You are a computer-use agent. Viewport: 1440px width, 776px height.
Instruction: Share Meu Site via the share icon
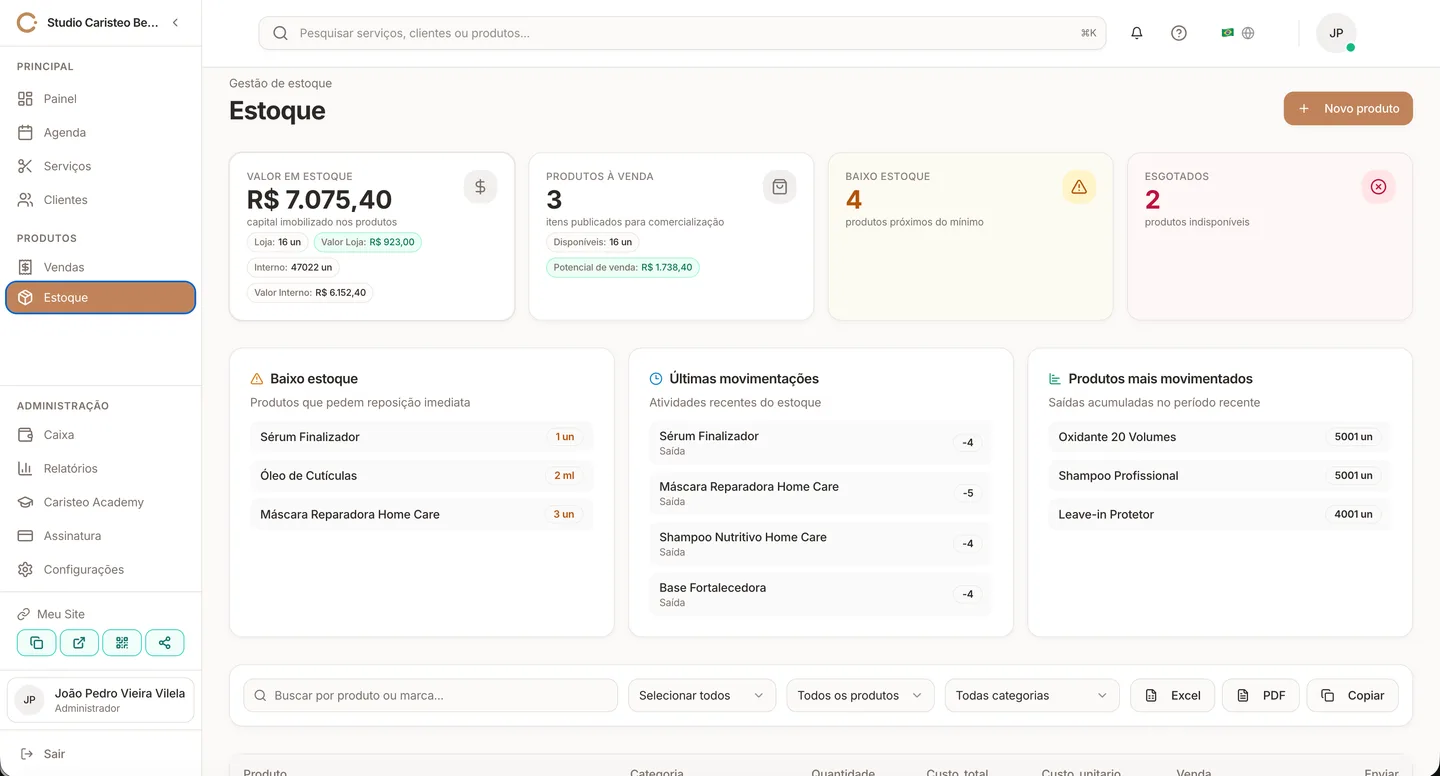pyautogui.click(x=165, y=643)
